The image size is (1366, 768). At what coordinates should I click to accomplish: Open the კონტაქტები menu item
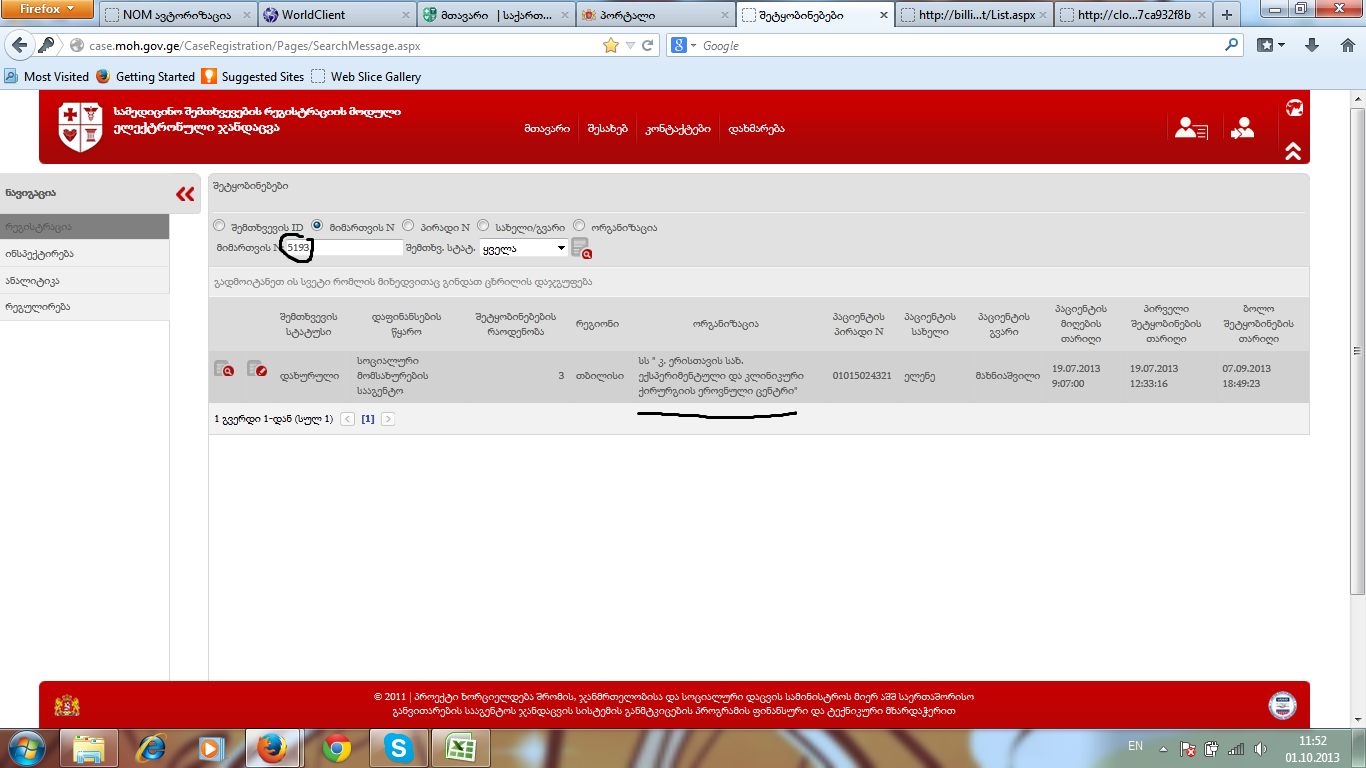(678, 129)
